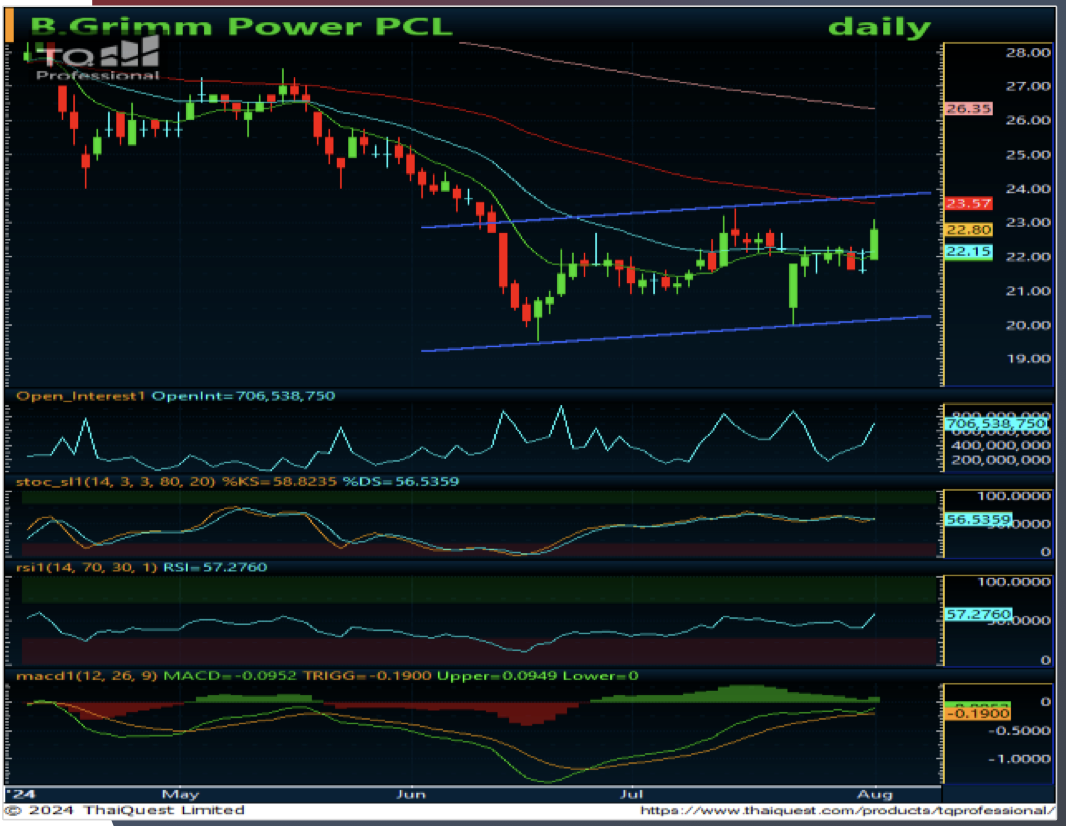Click the cyan 22.15 price tag
Screen dimensions: 1066x826
[x=969, y=252]
